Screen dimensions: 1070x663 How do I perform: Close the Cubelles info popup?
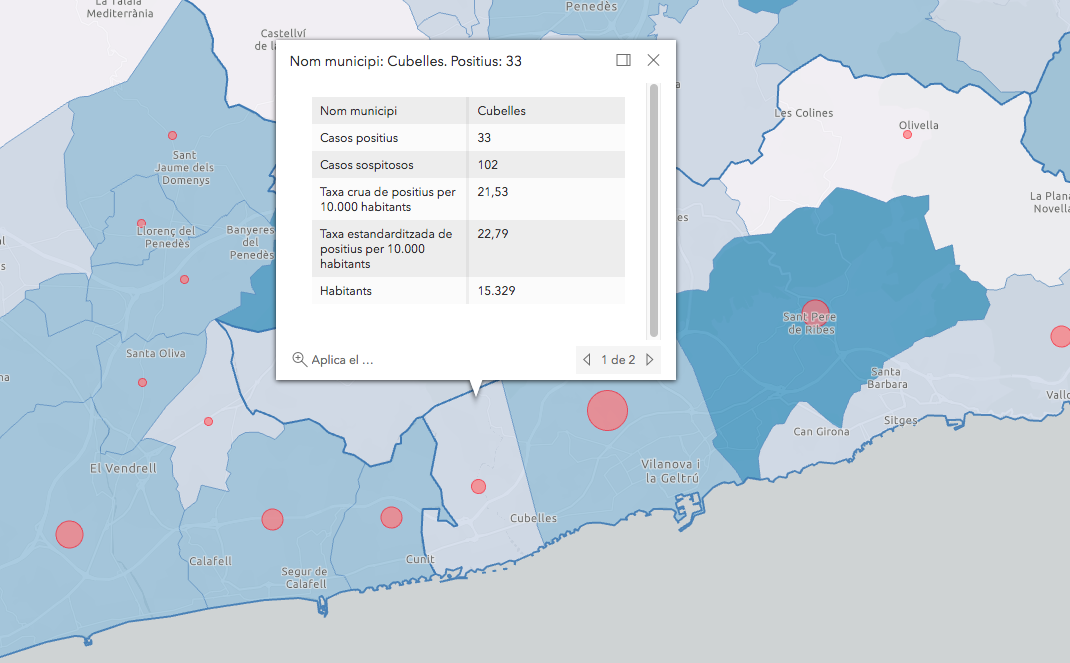pyautogui.click(x=654, y=60)
